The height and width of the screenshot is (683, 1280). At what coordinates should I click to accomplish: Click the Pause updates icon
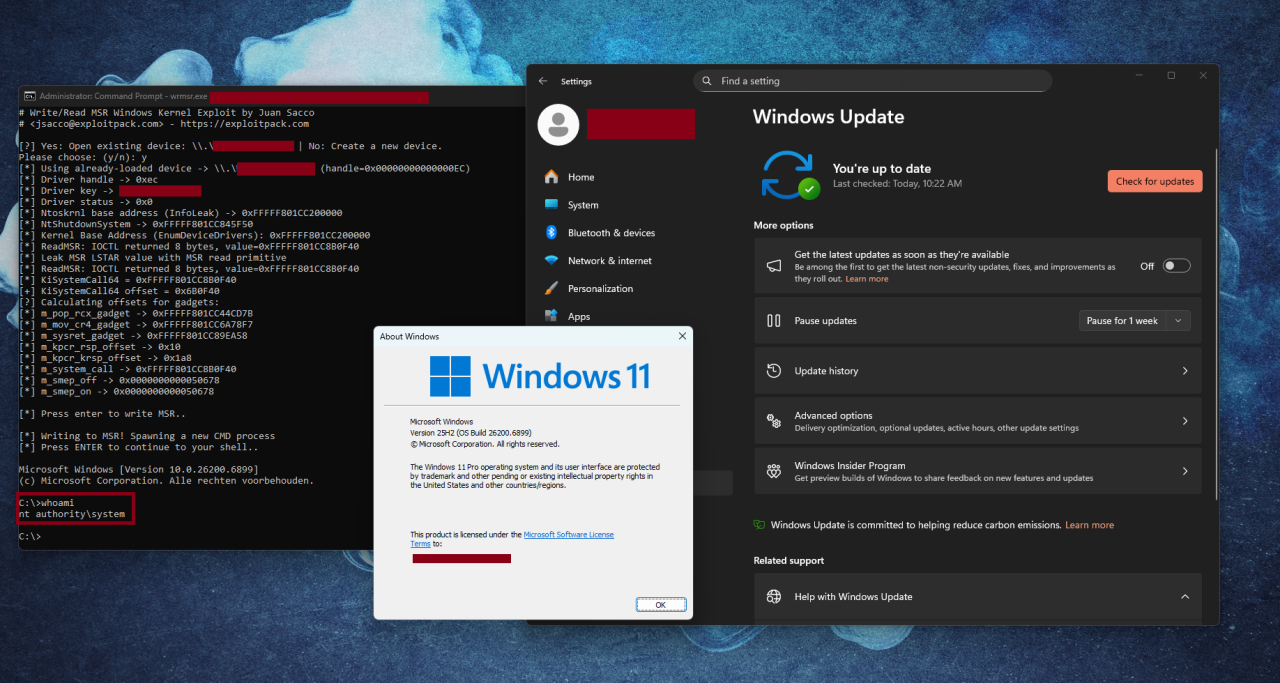(x=773, y=320)
